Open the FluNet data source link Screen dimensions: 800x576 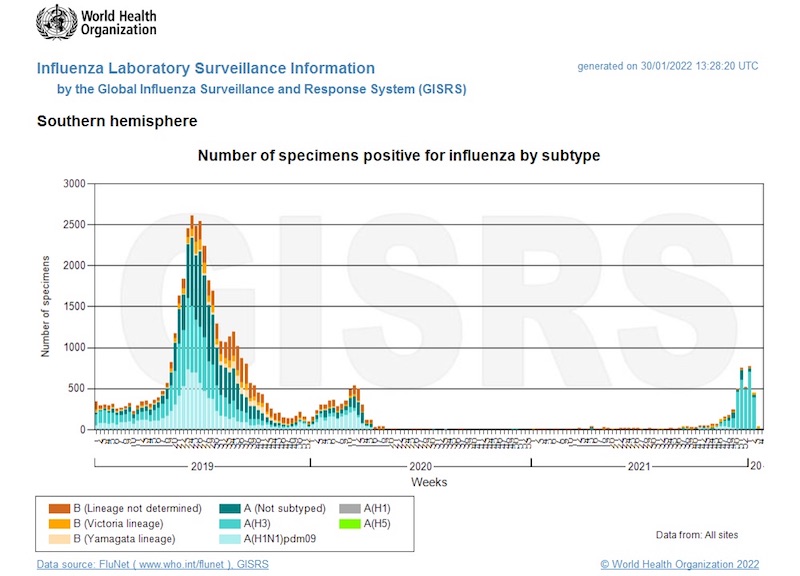tap(153, 564)
